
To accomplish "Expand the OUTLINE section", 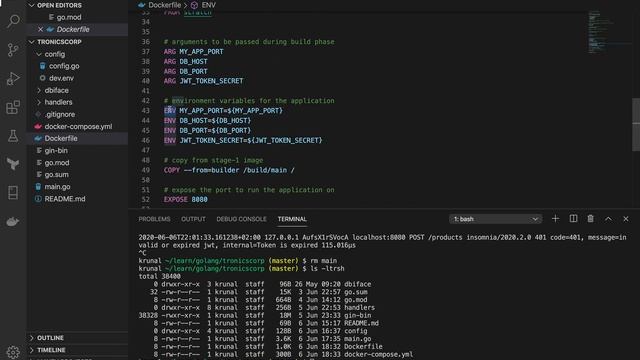I will tap(77, 338).
